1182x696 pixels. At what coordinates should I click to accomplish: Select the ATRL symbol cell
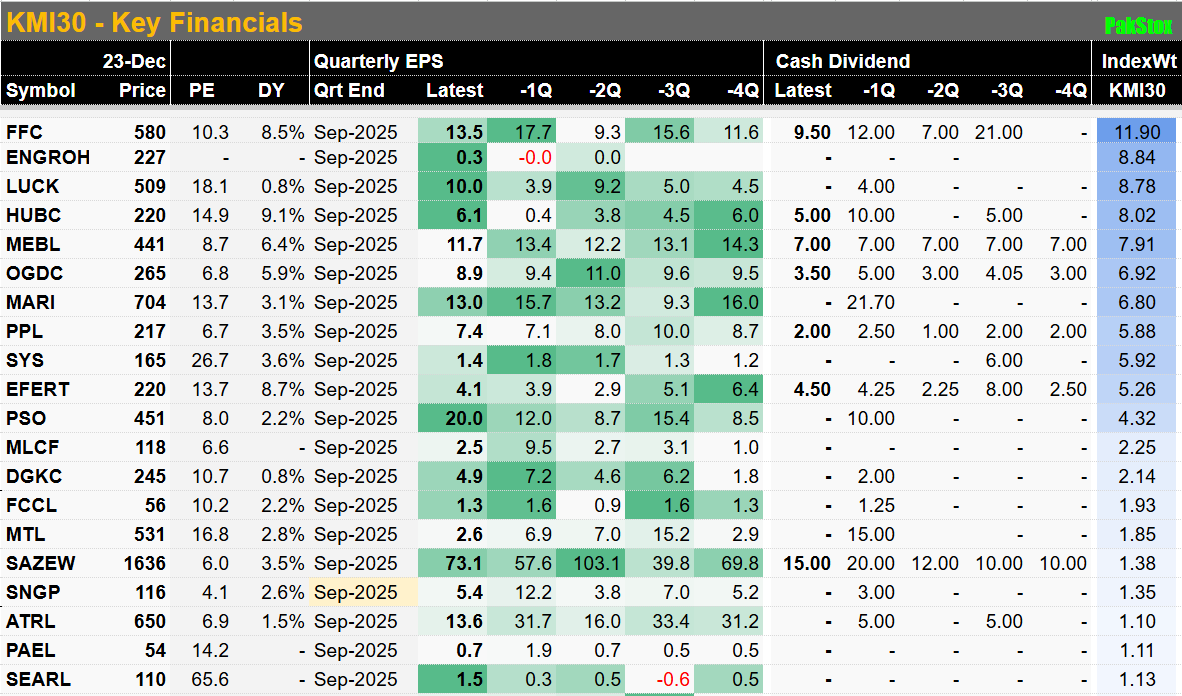point(30,621)
